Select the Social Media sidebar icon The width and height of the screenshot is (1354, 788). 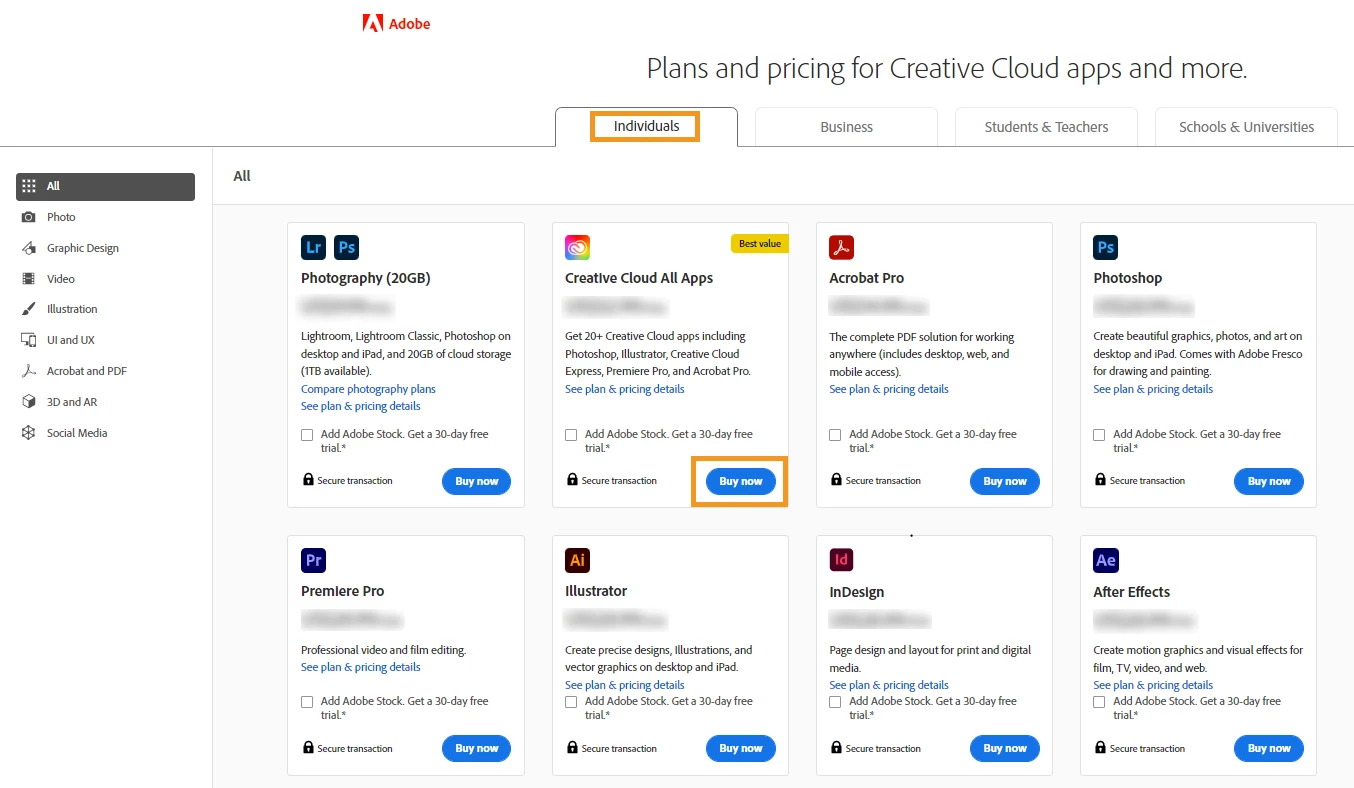tap(28, 433)
